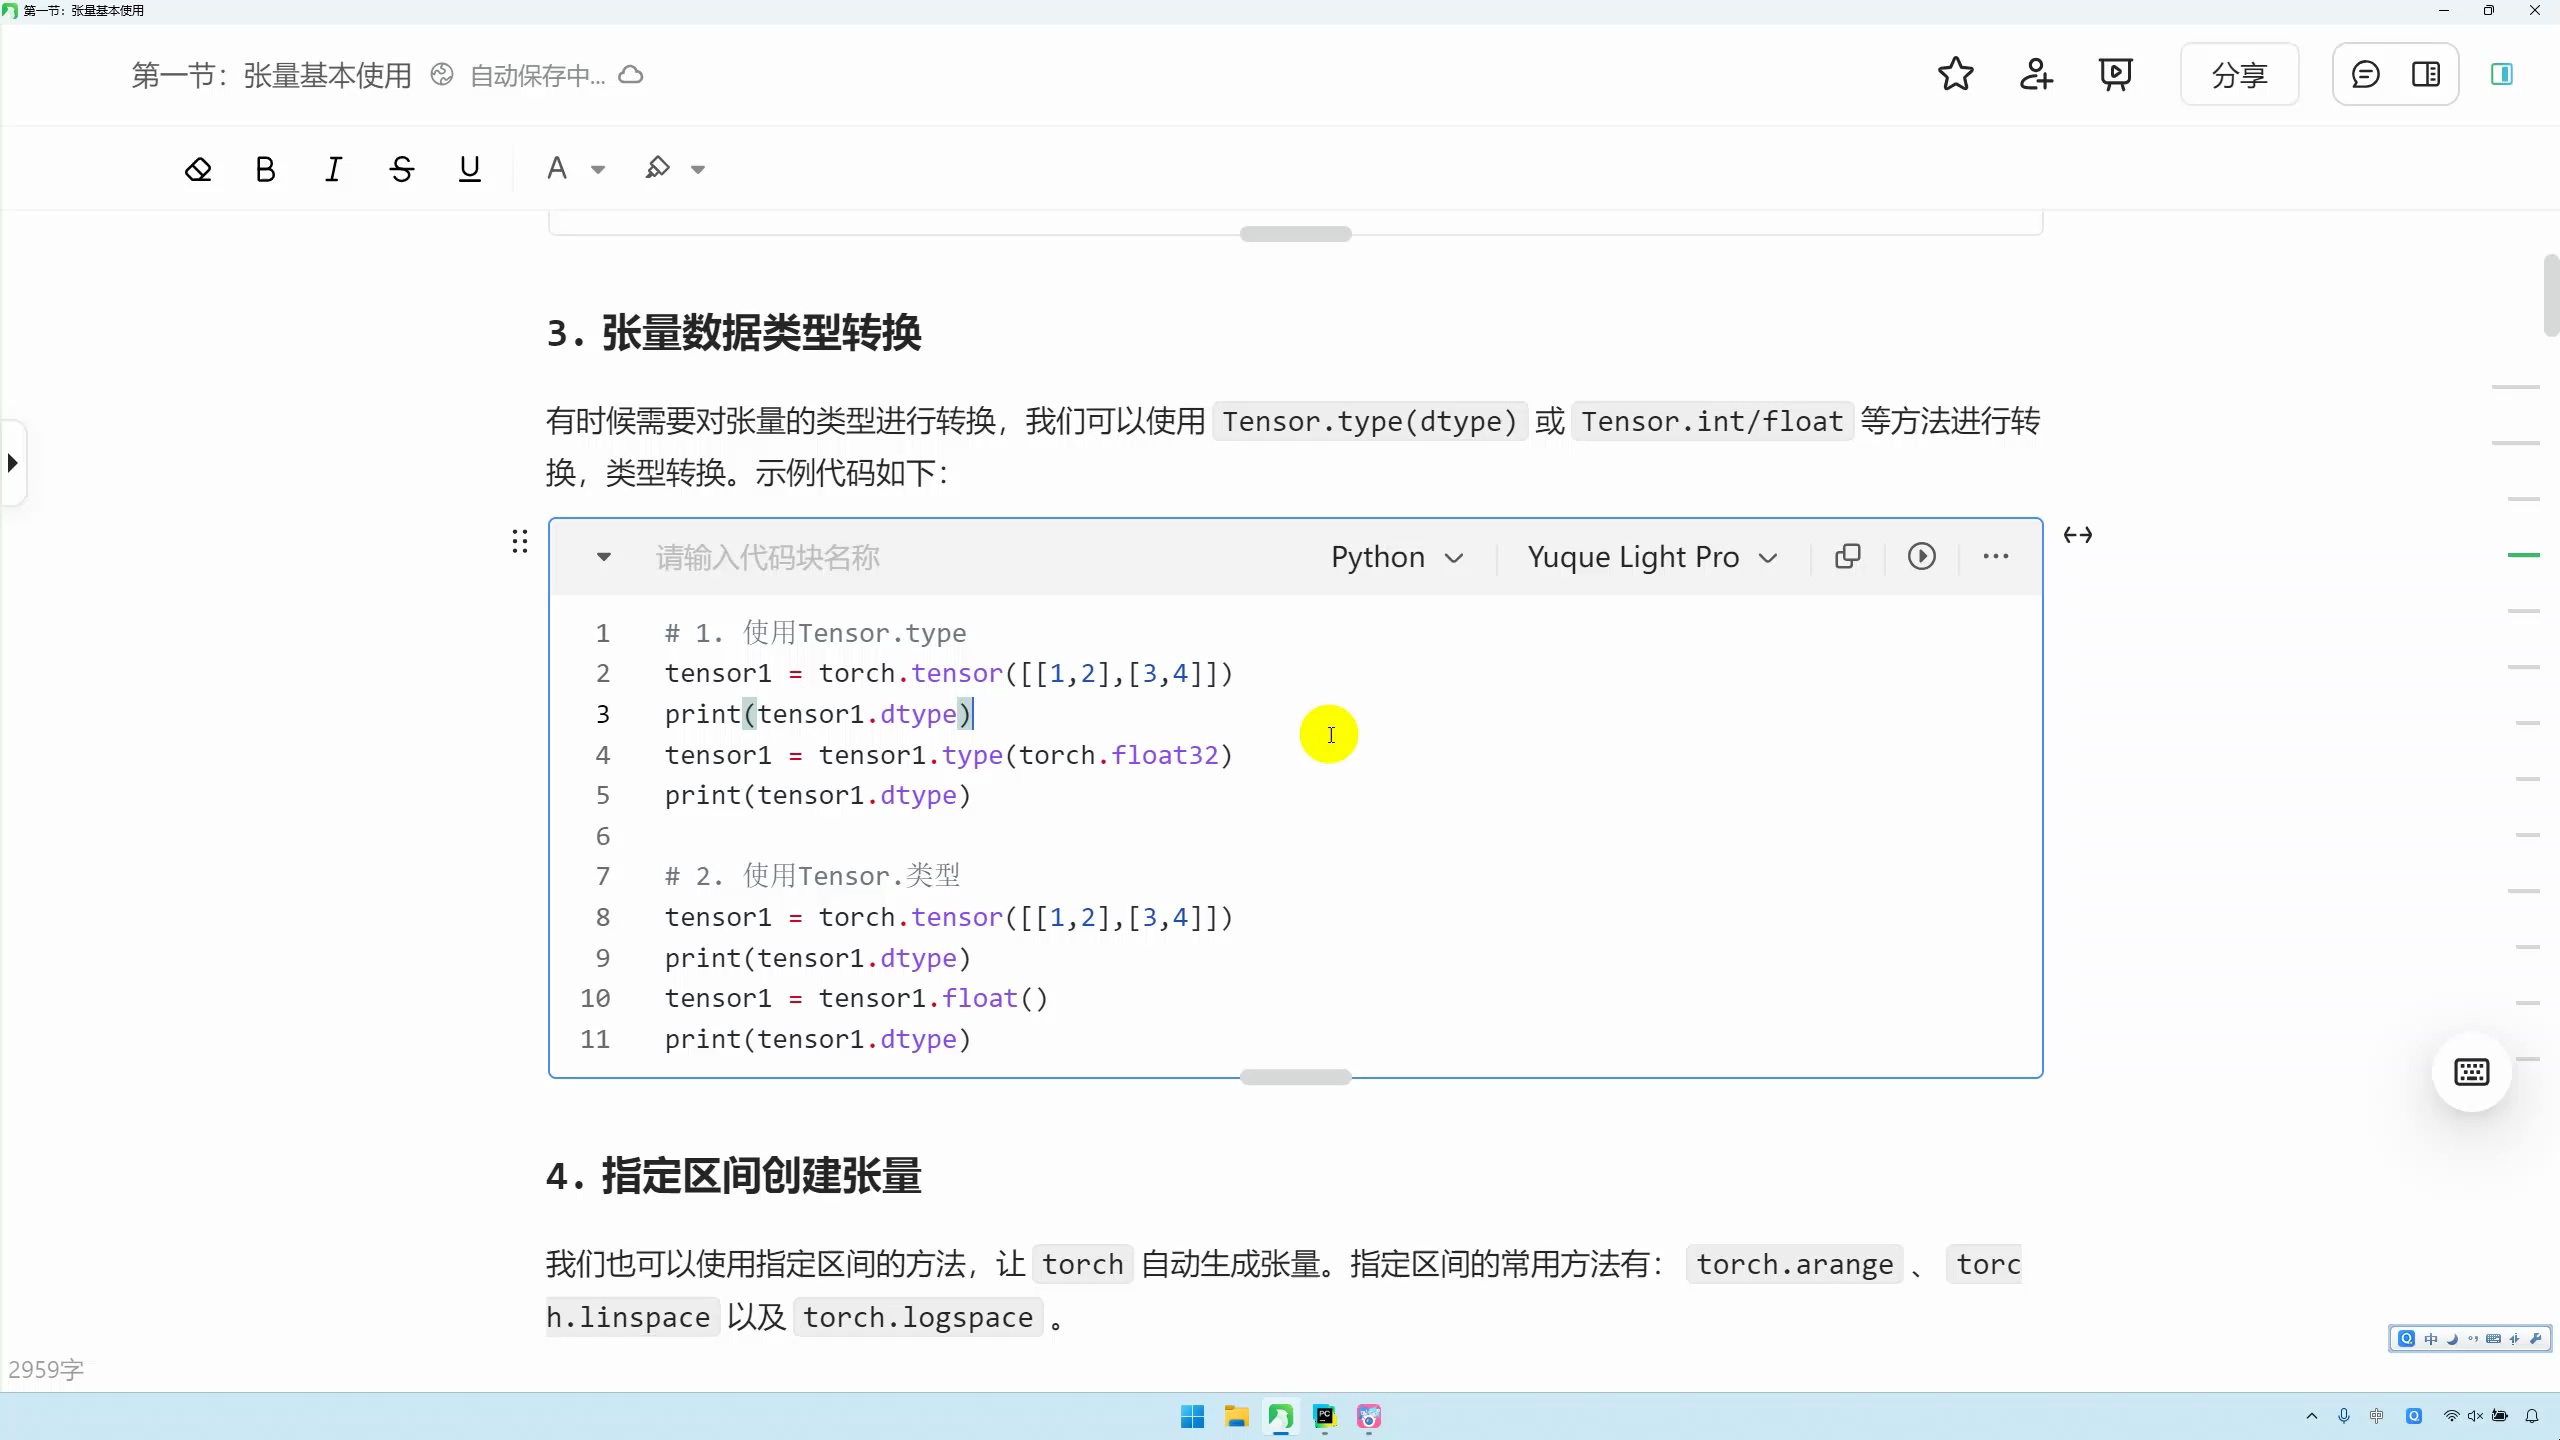Expand the left catalog sidebar arrow
Viewport: 2560px width, 1440px height.
pyautogui.click(x=13, y=462)
